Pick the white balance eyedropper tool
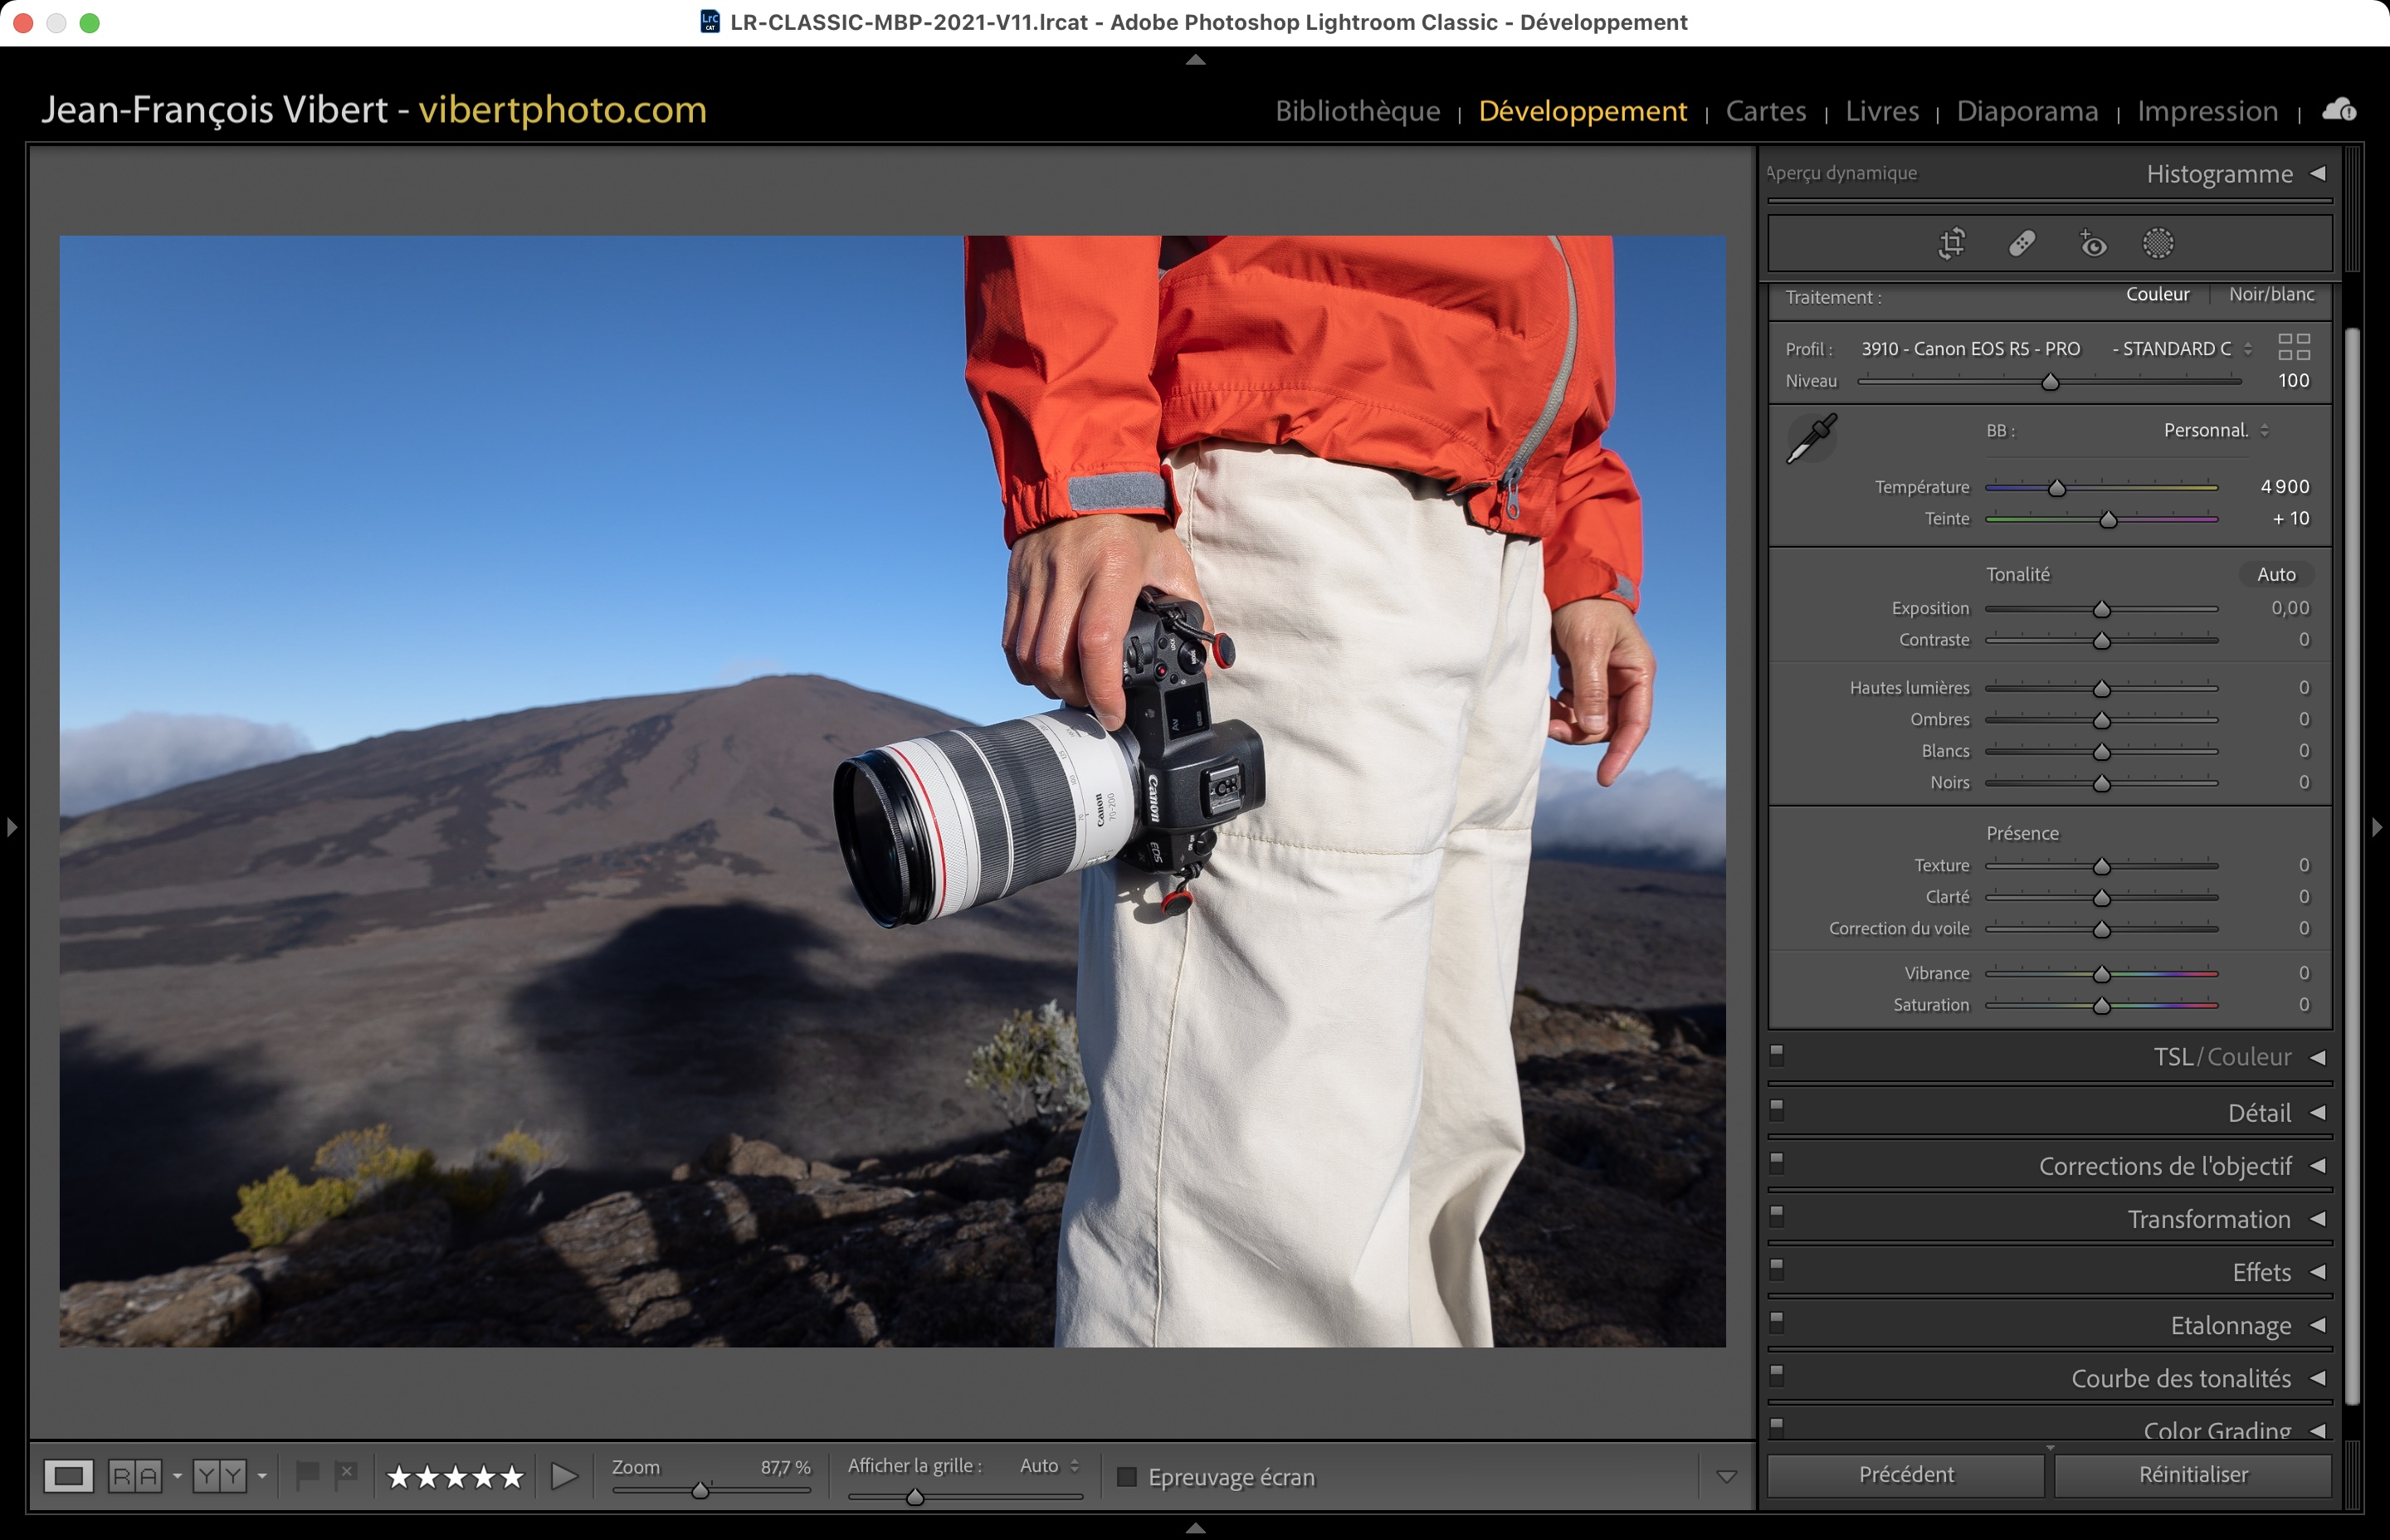 tap(1811, 438)
